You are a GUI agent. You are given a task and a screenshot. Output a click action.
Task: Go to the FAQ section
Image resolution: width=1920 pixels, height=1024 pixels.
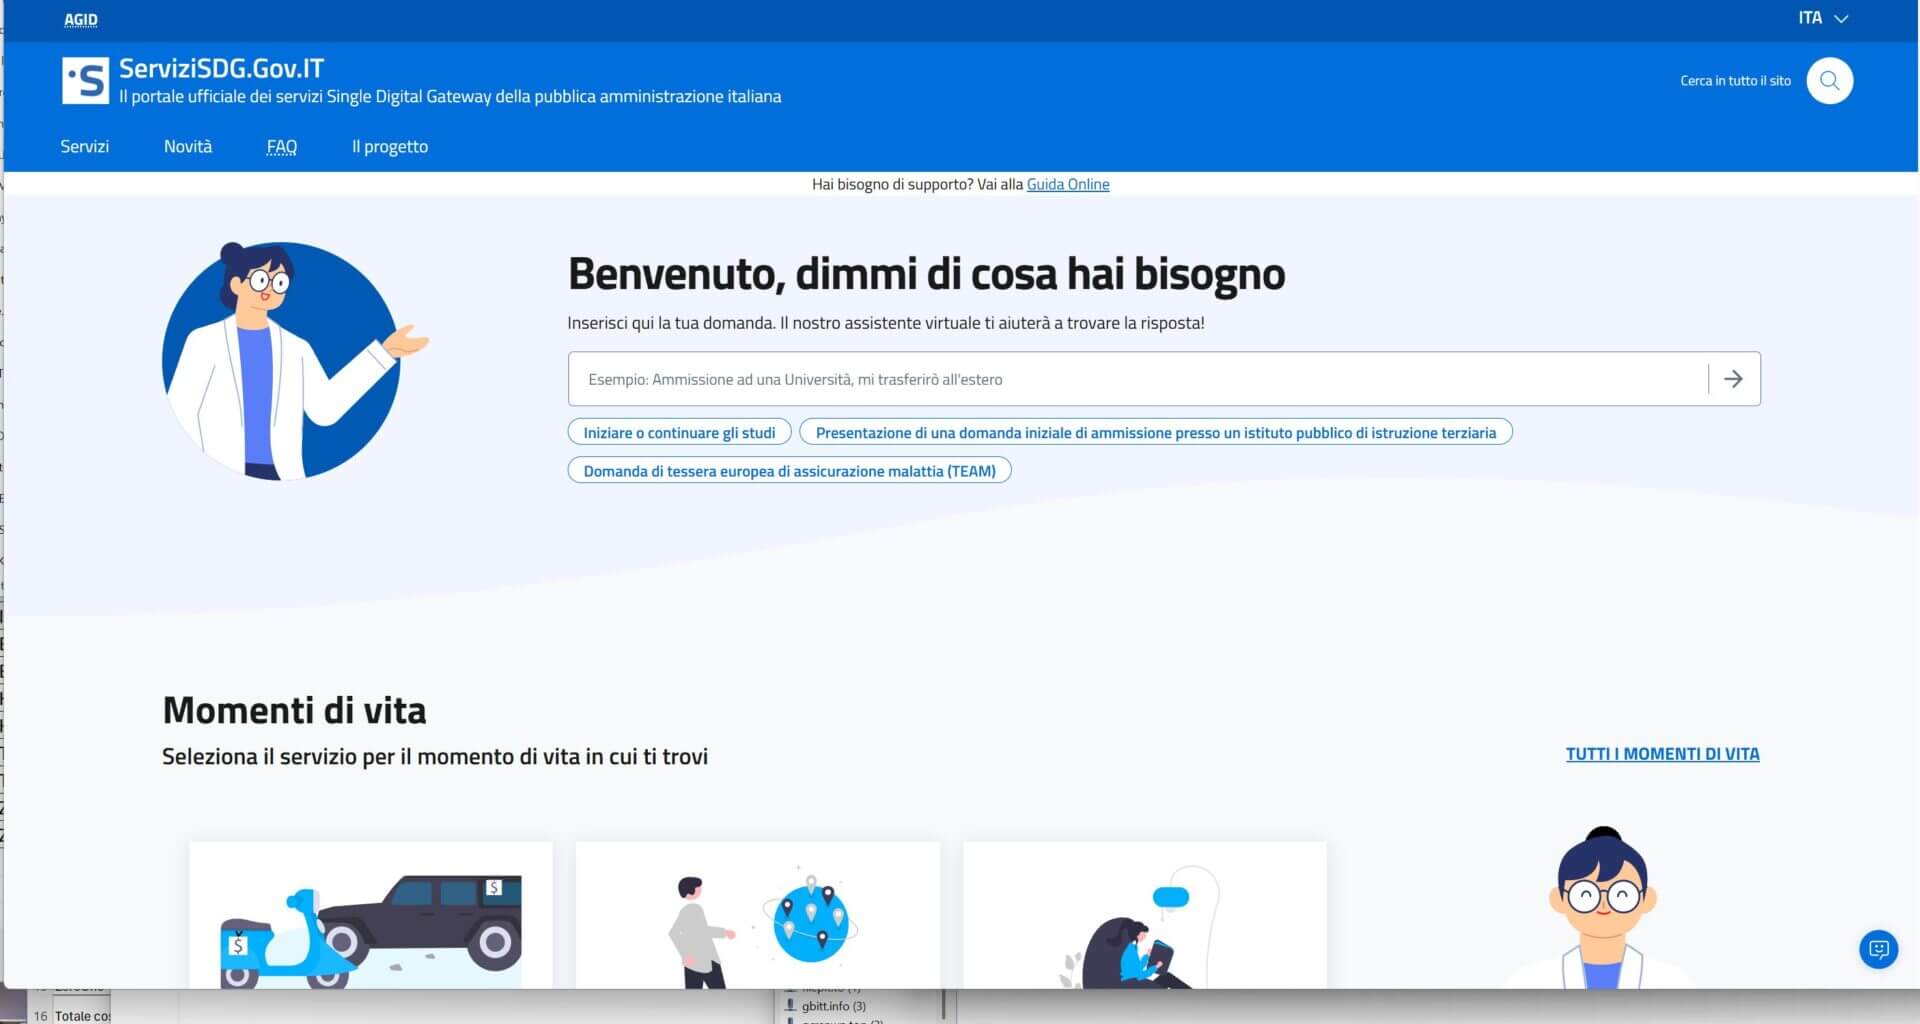click(281, 146)
